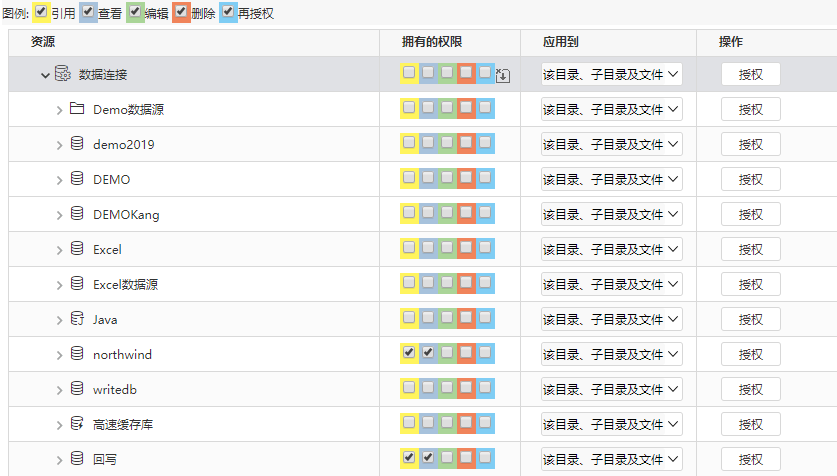Image resolution: width=837 pixels, height=476 pixels.
Task: Click the 查看 legend swatch
Action: point(88,12)
